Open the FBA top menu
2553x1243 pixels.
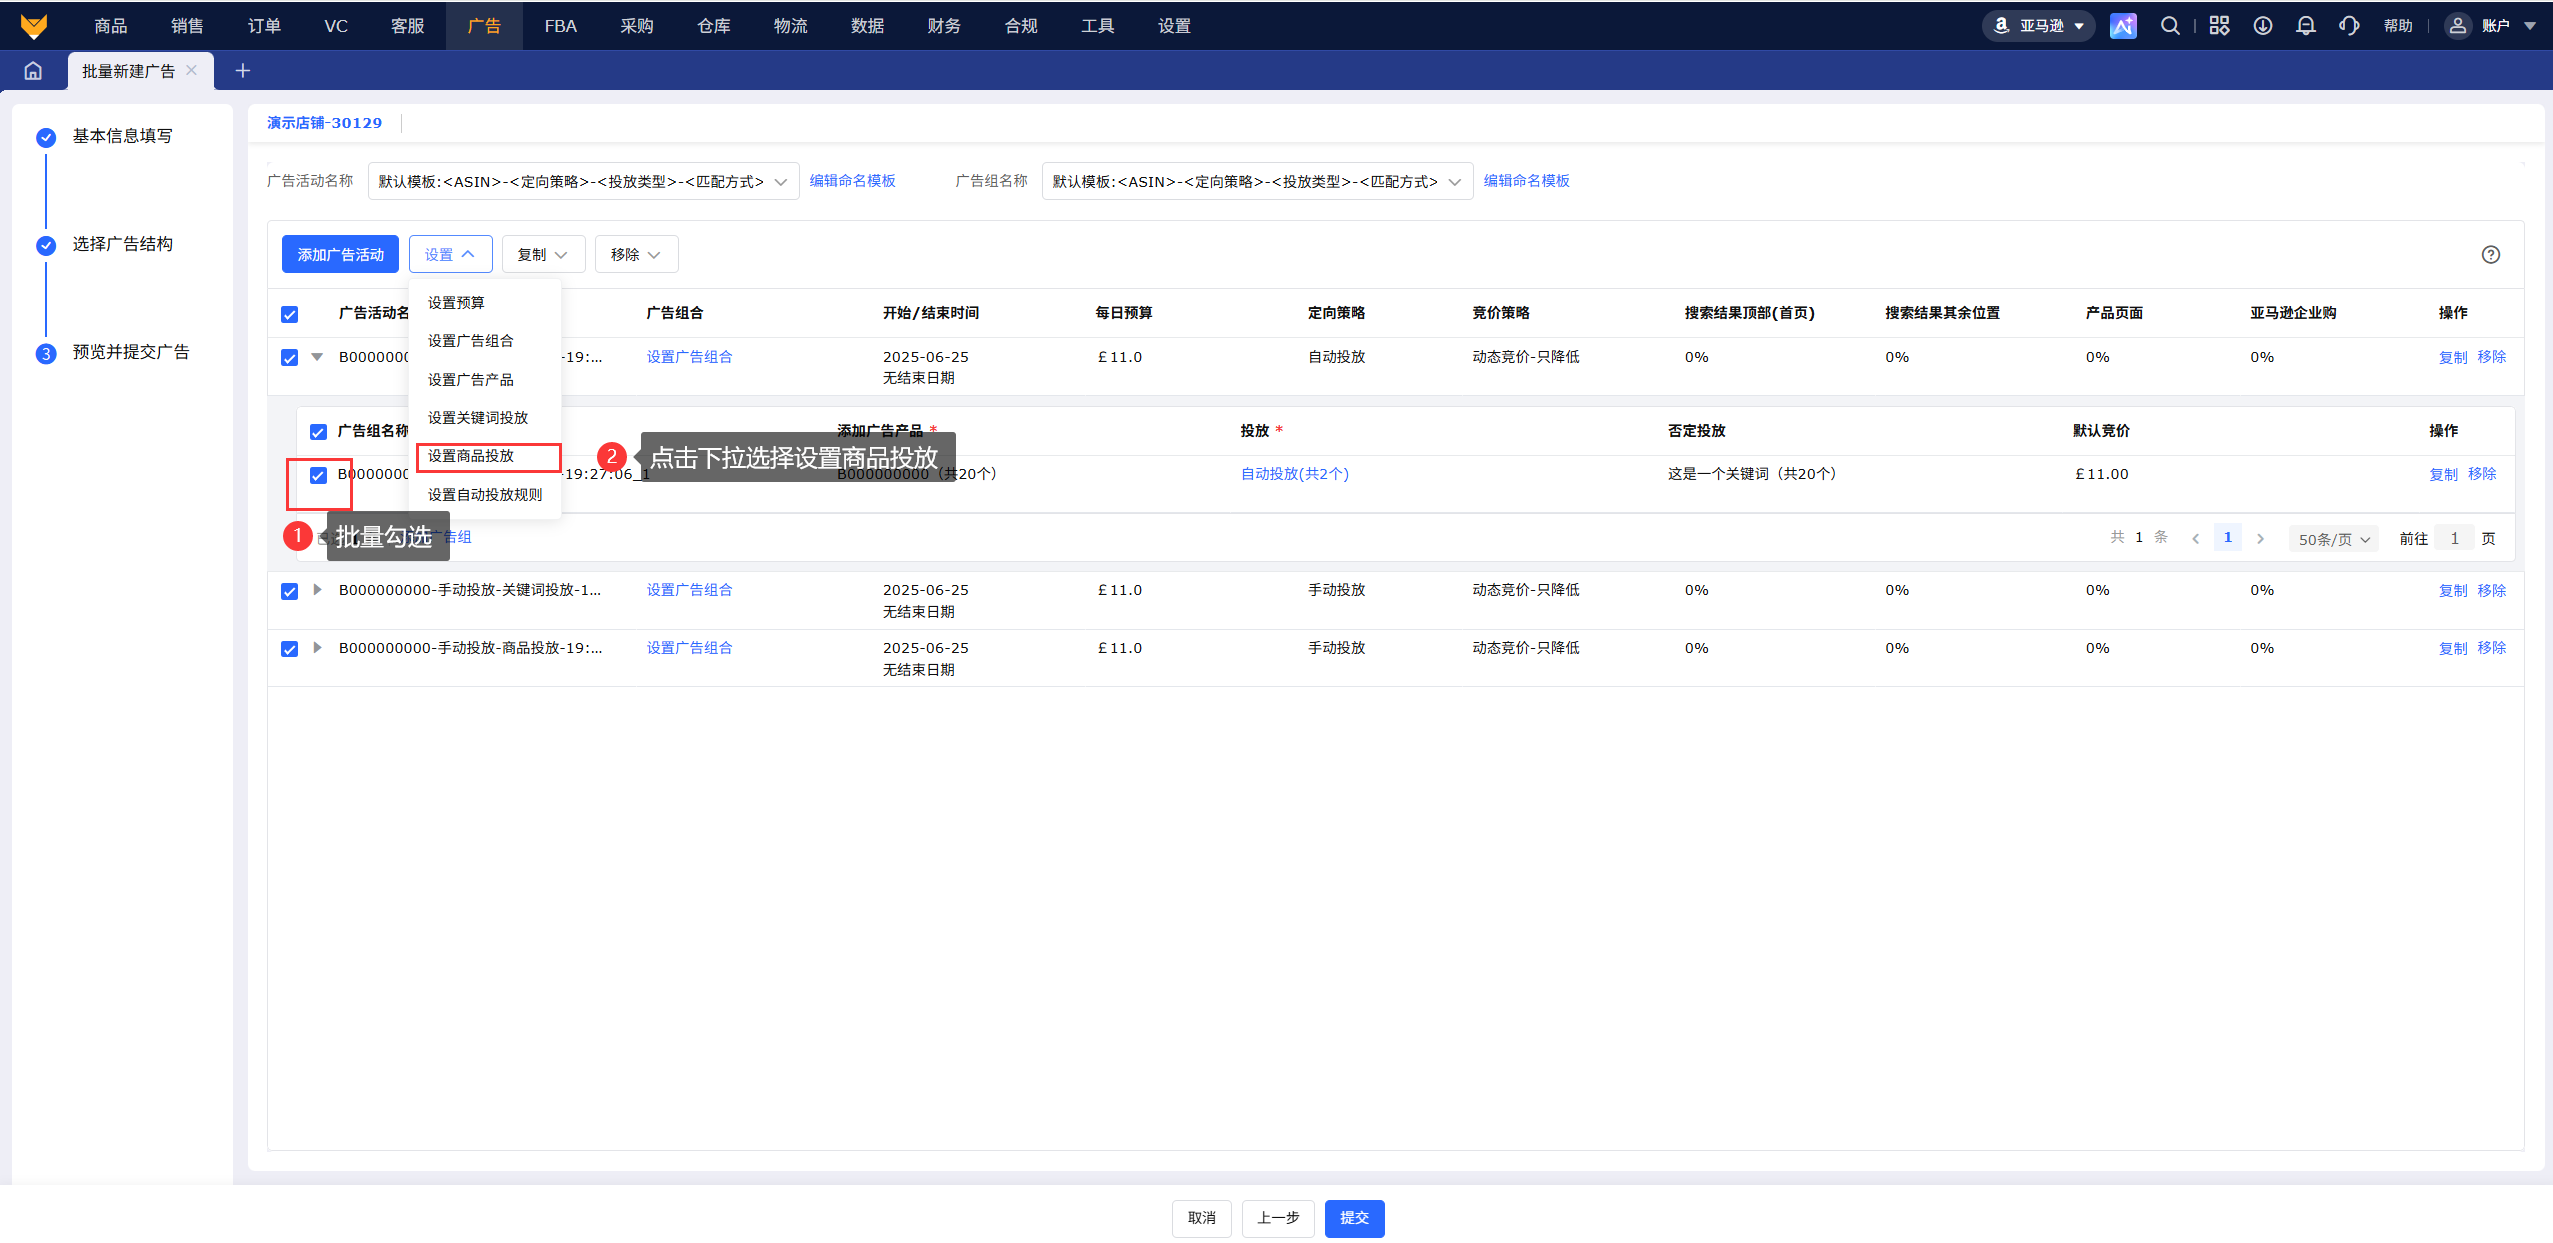click(x=560, y=26)
